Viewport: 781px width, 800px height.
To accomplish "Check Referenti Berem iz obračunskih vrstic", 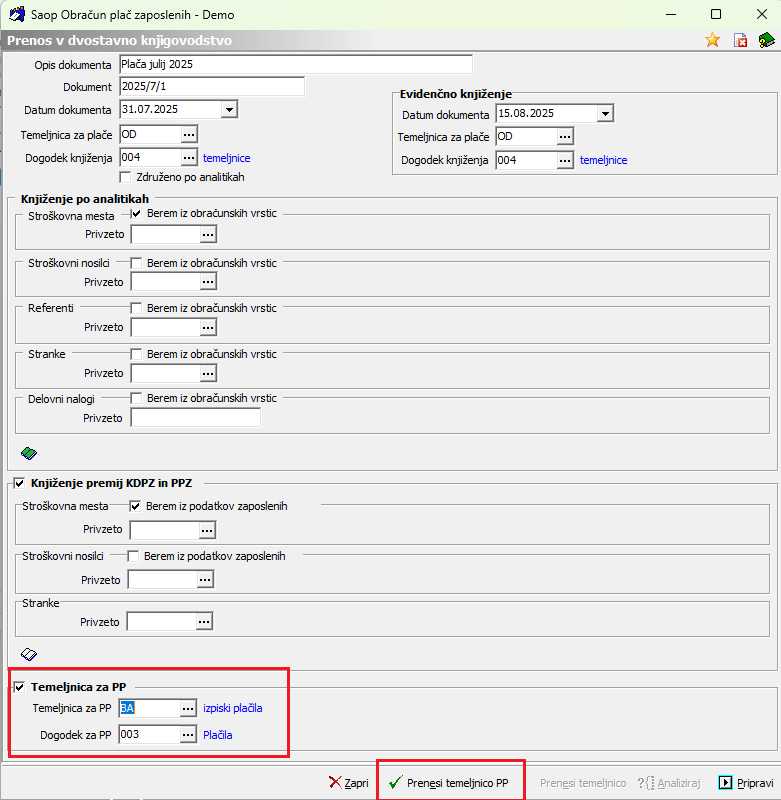I will tap(136, 308).
